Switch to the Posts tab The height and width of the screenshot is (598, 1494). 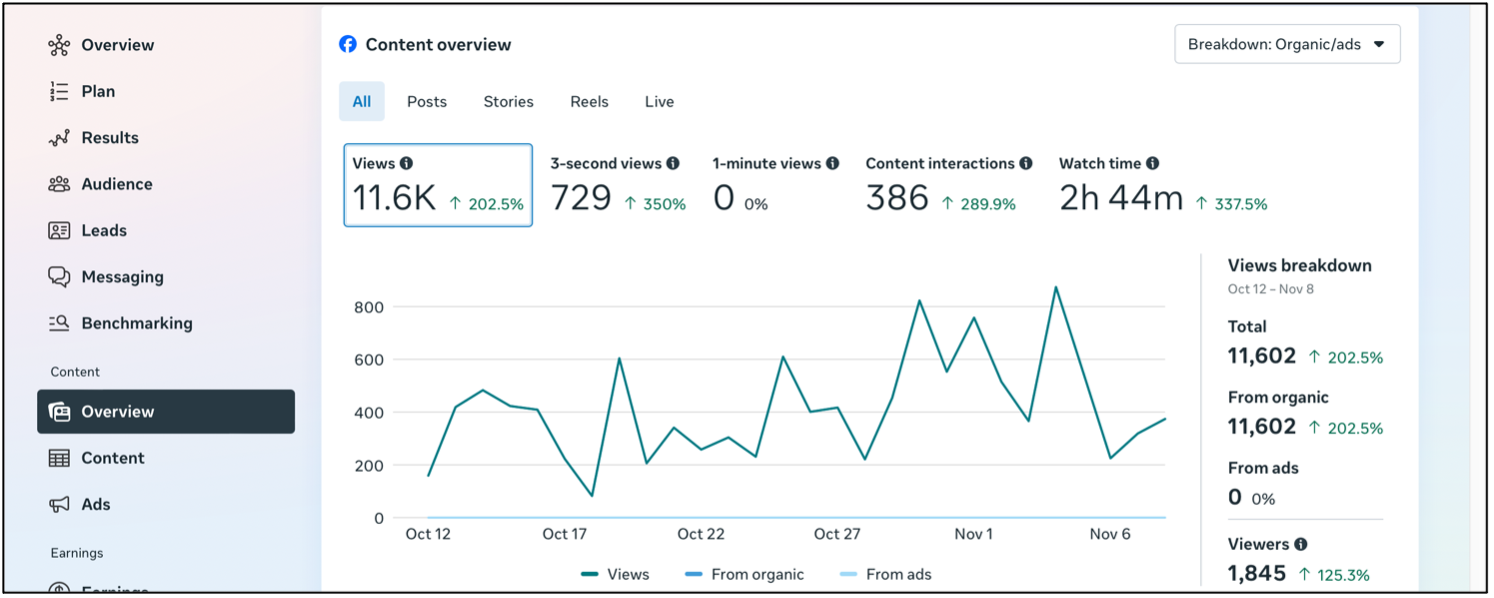point(427,102)
